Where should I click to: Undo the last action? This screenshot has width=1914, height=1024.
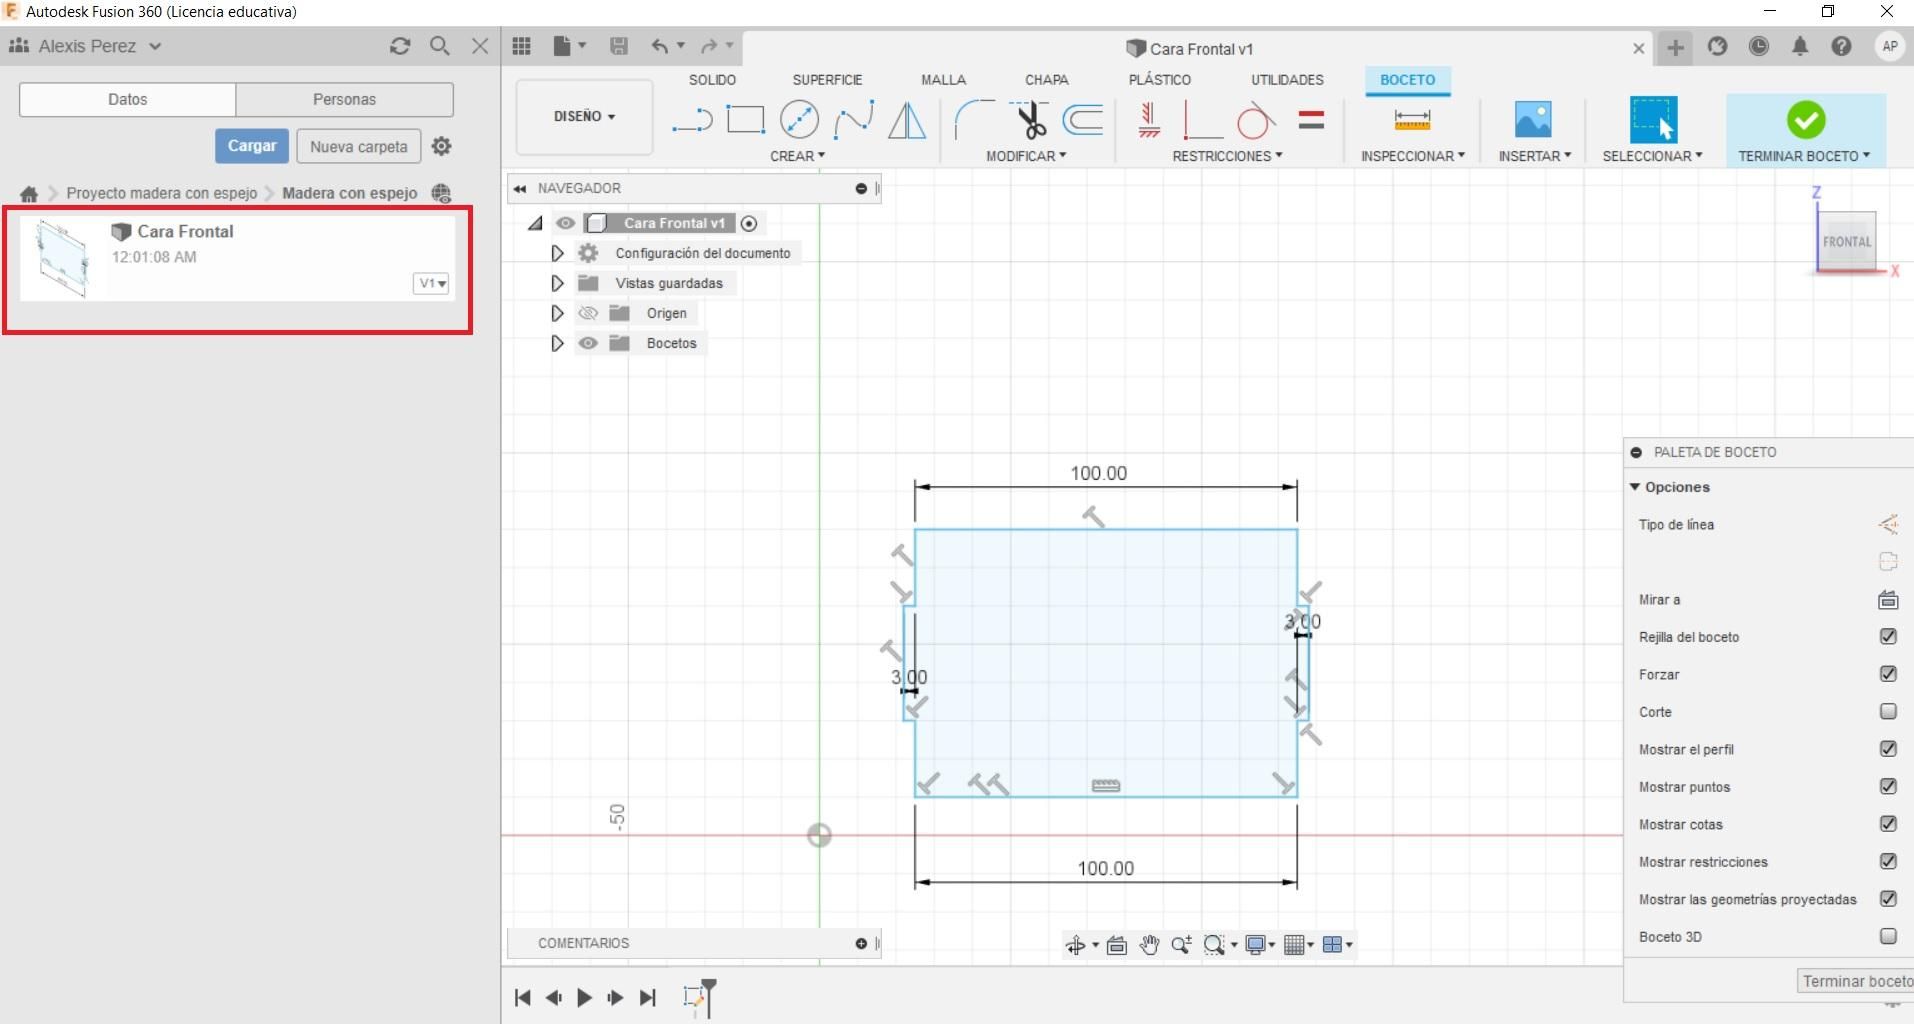tap(659, 46)
